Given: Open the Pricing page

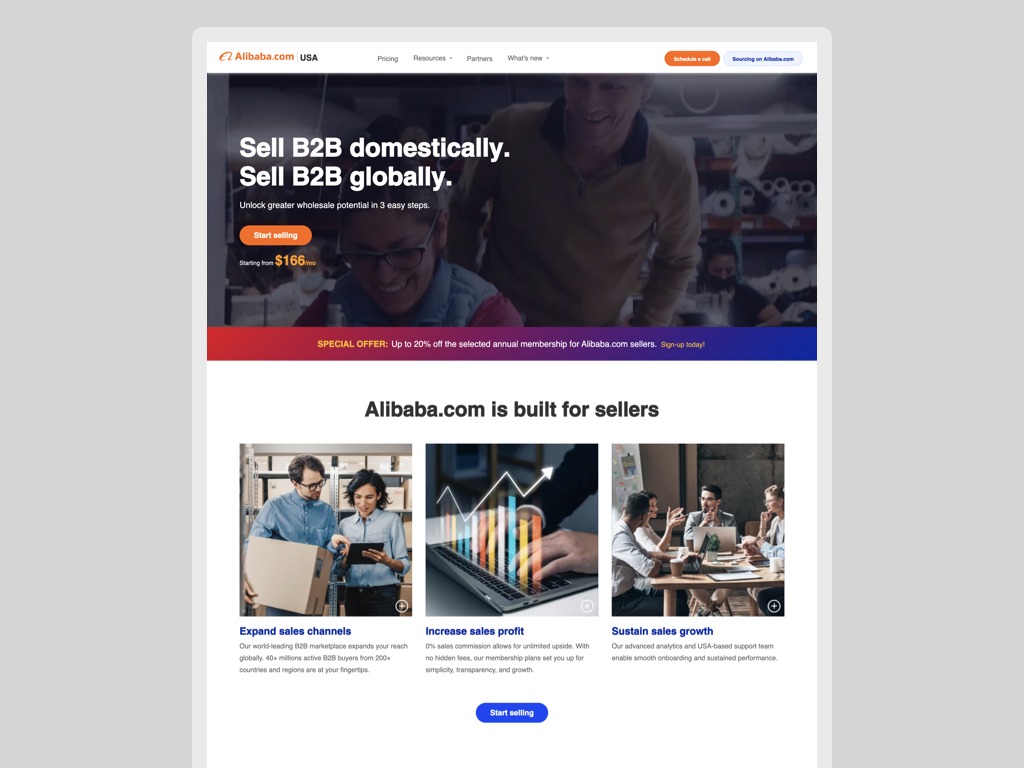Looking at the screenshot, I should 387,59.
